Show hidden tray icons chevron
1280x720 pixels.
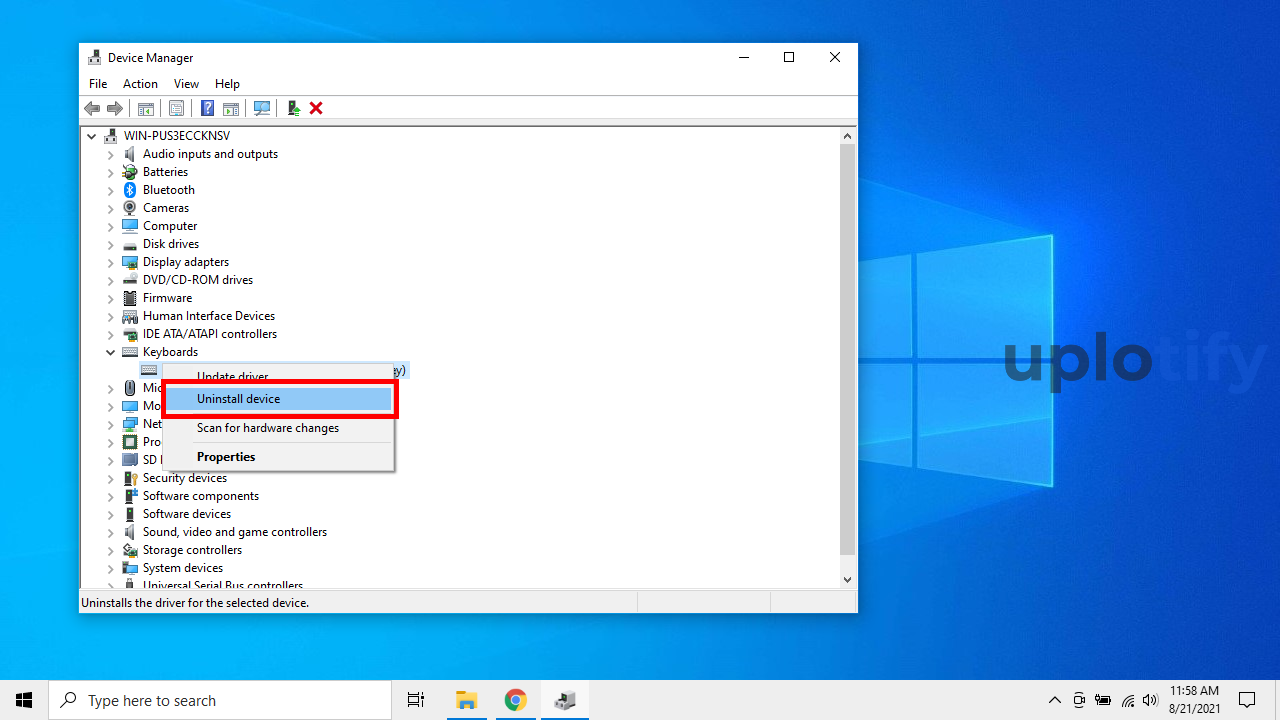[x=1055, y=700]
